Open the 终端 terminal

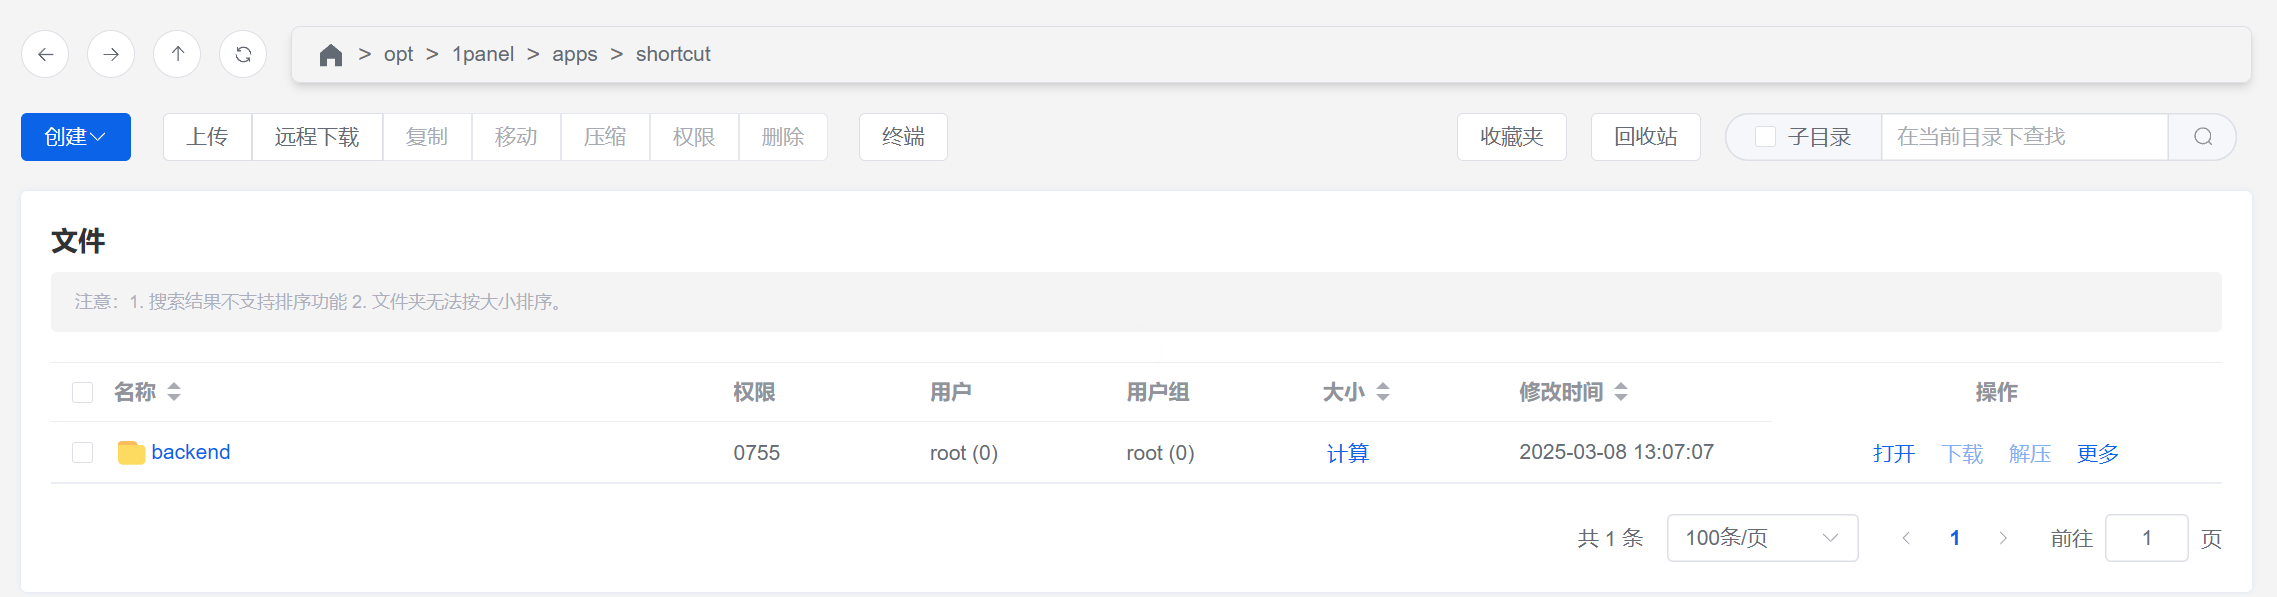pyautogui.click(x=903, y=137)
